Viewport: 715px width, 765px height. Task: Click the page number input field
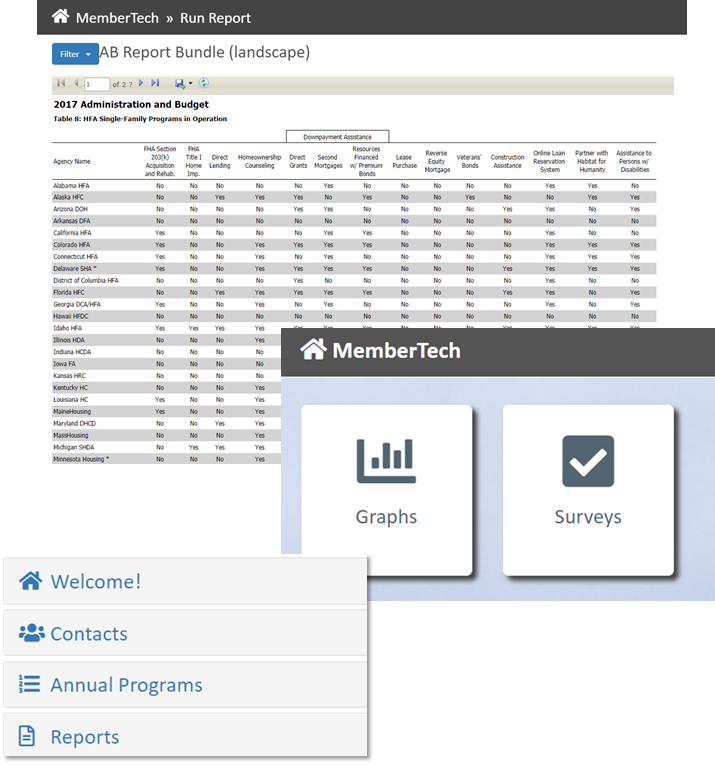(97, 84)
